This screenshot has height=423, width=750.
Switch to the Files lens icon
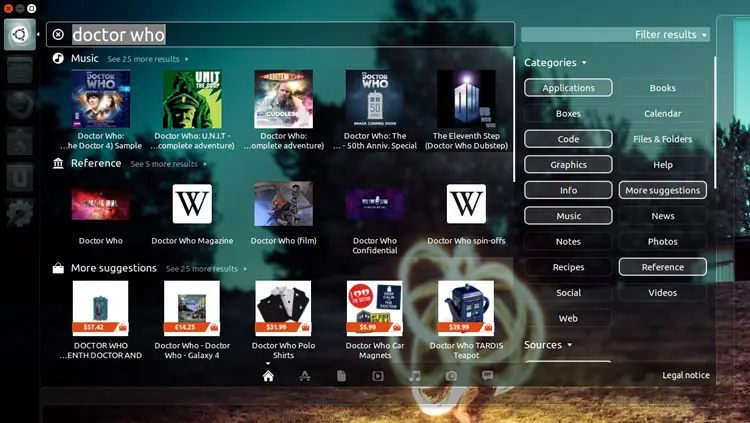coord(341,376)
